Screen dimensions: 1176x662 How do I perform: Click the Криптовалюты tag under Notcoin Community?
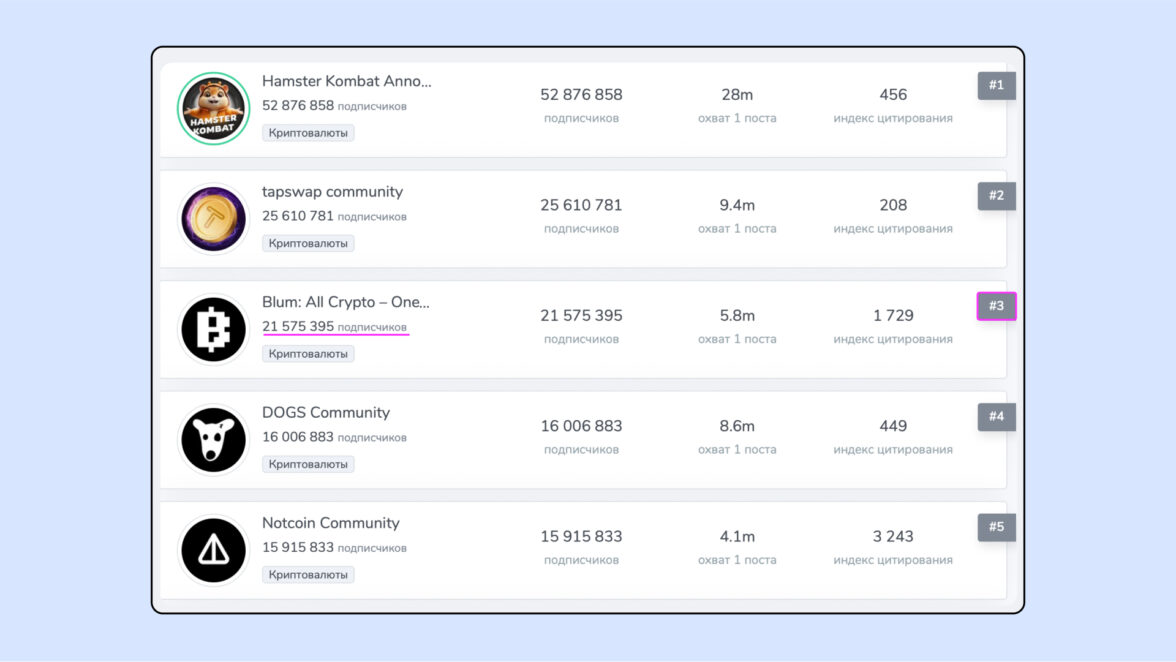308,575
